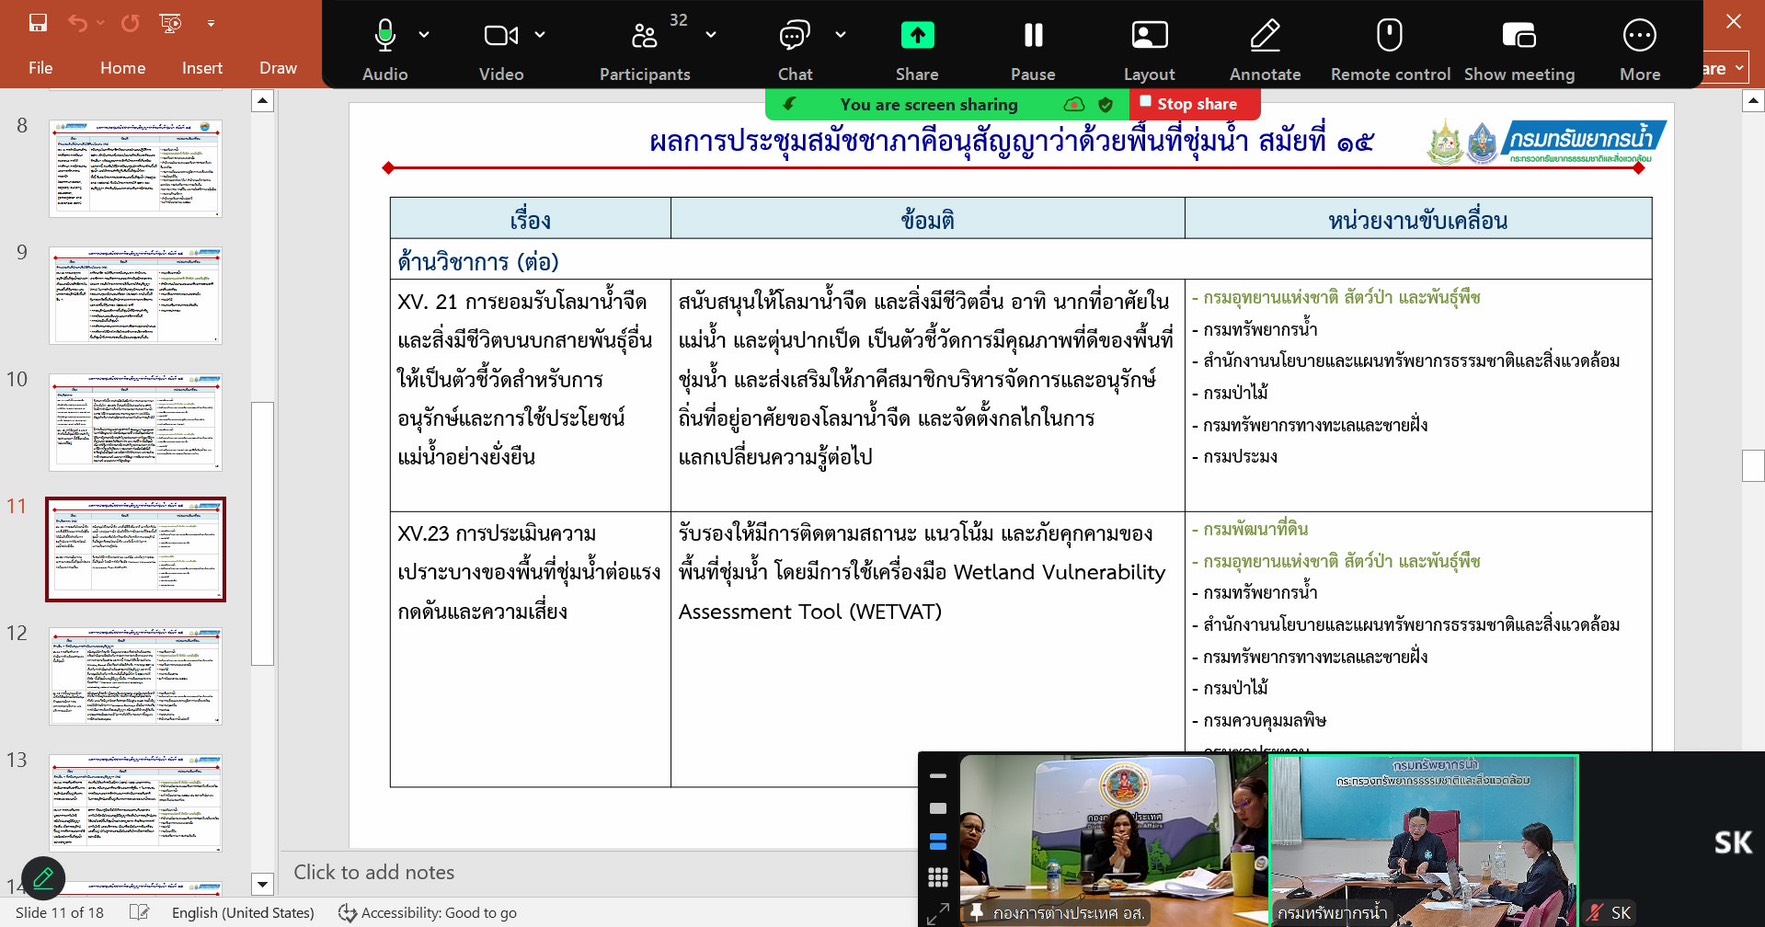The image size is (1765, 927).
Task: Click the slide area scroll up arrow
Action: pos(1753,100)
